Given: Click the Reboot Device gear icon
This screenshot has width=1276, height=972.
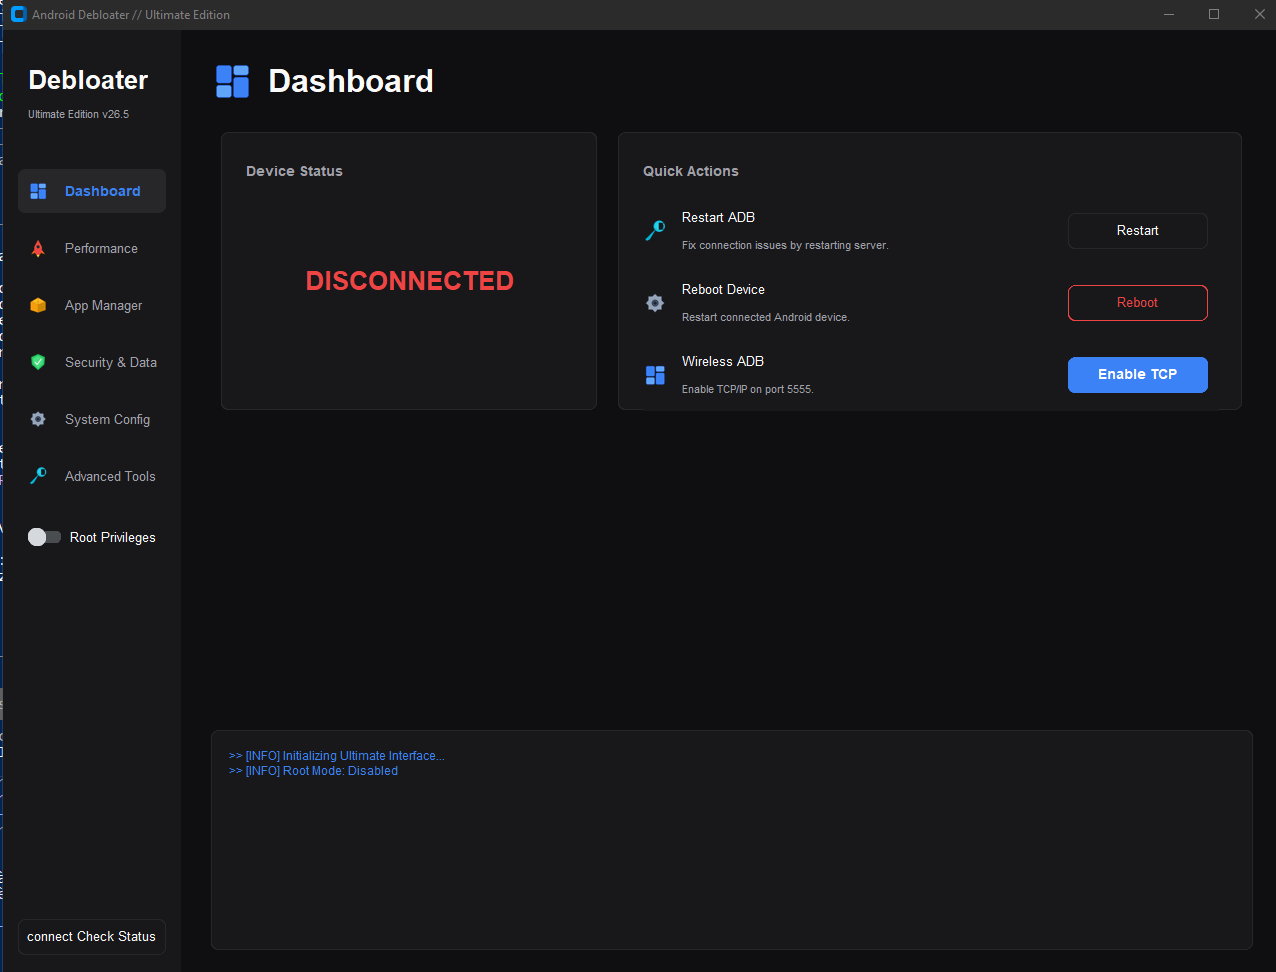Looking at the screenshot, I should pos(655,303).
